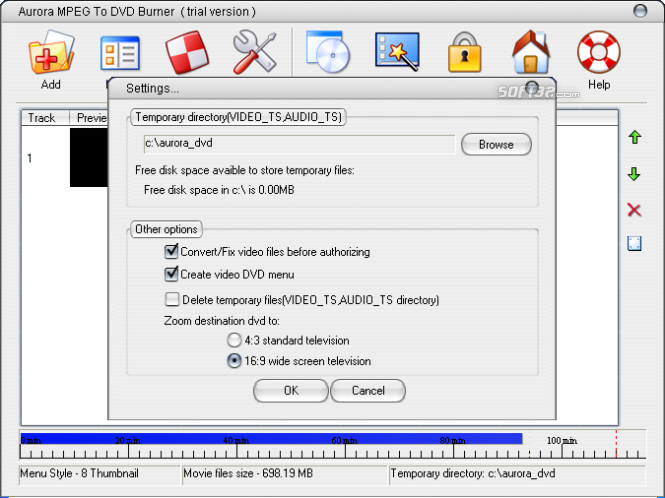Click 'Temporary directory: c:\aurora_dvd' status text
The image size is (665, 498).
(473, 473)
